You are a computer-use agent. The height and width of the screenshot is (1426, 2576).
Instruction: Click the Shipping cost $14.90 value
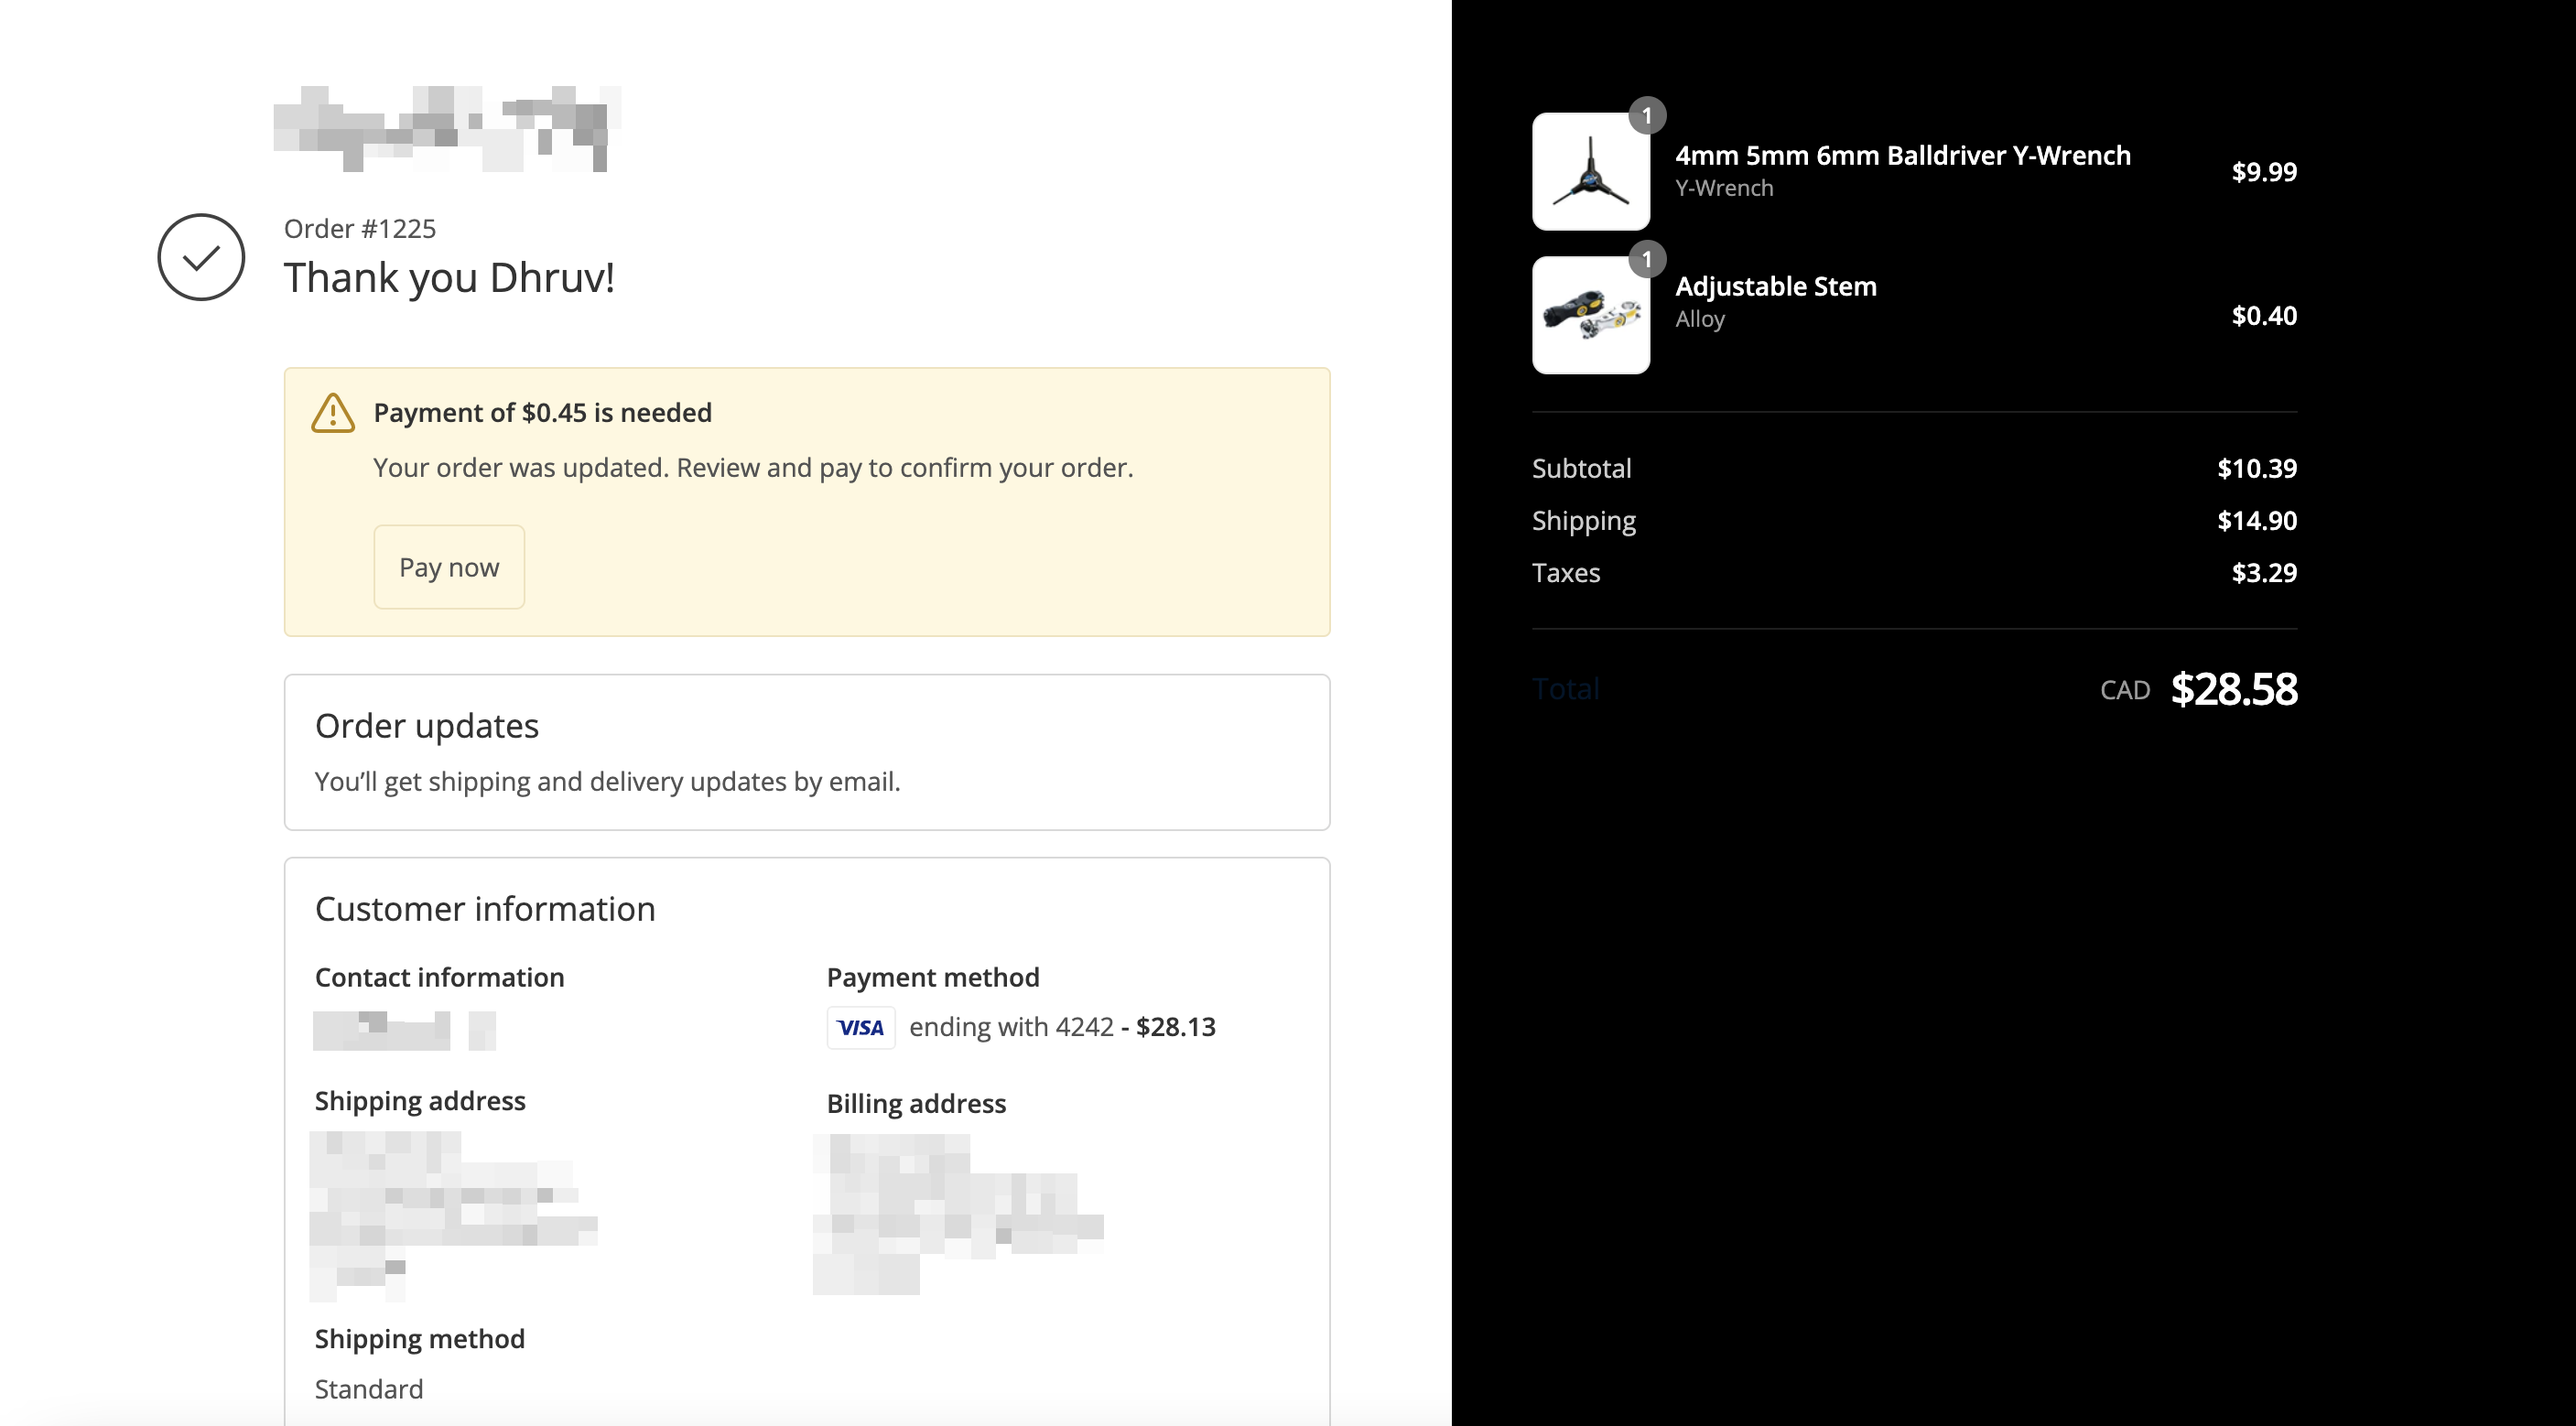[2256, 521]
